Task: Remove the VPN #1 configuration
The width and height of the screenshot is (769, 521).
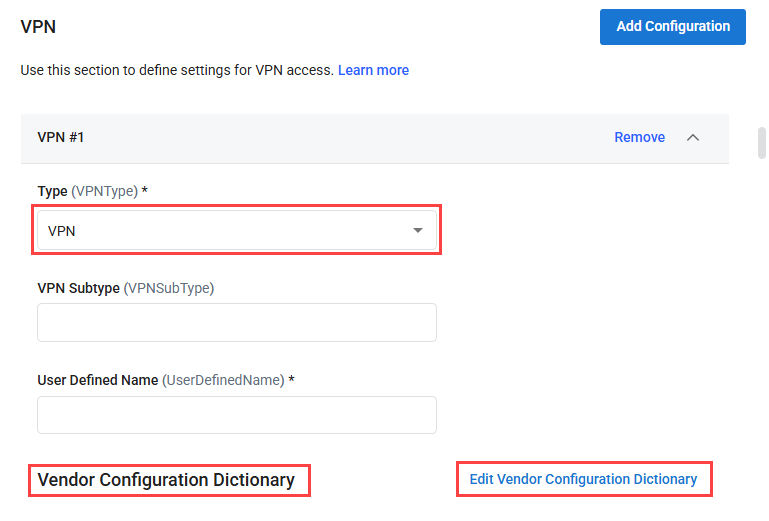Action: coord(639,138)
